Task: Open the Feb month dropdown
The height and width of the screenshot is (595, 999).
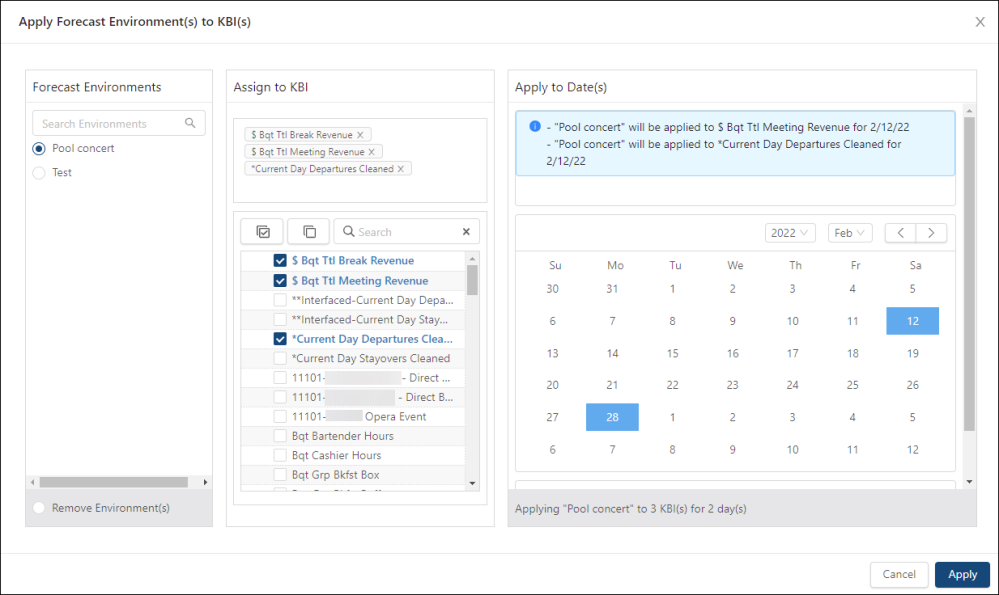Action: [850, 233]
